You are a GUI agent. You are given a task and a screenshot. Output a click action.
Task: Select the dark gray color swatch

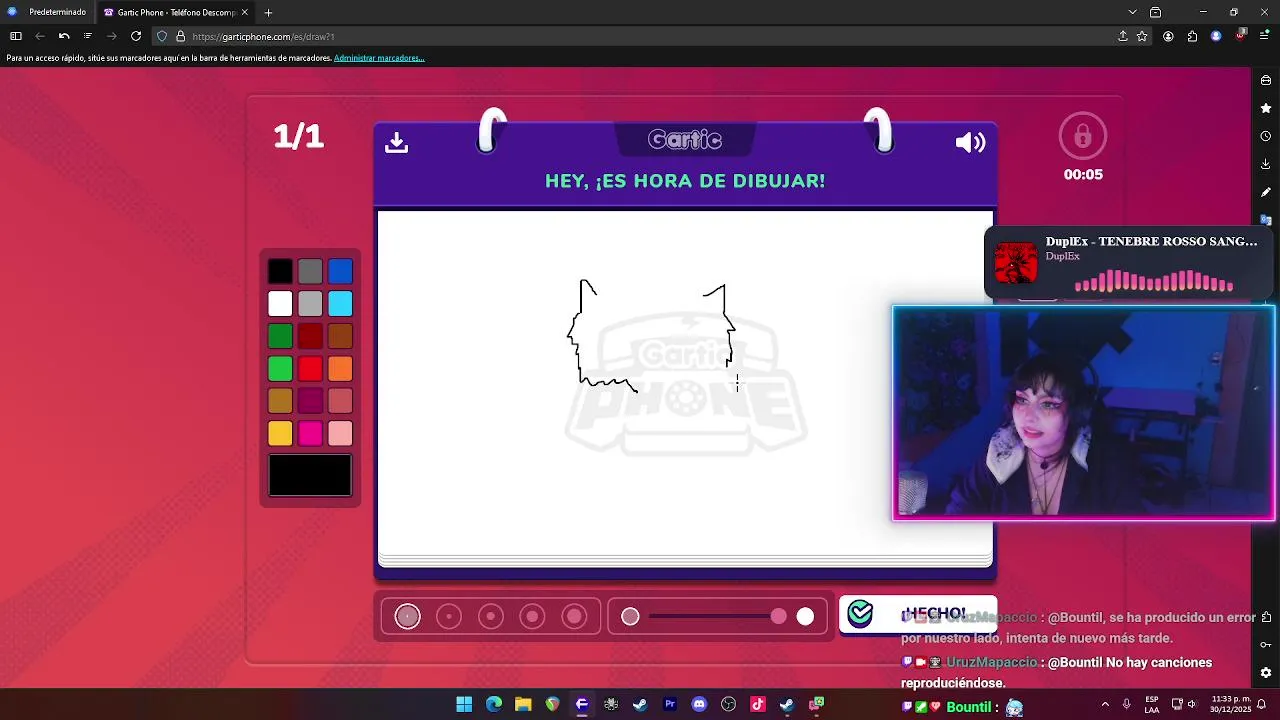[x=310, y=271]
